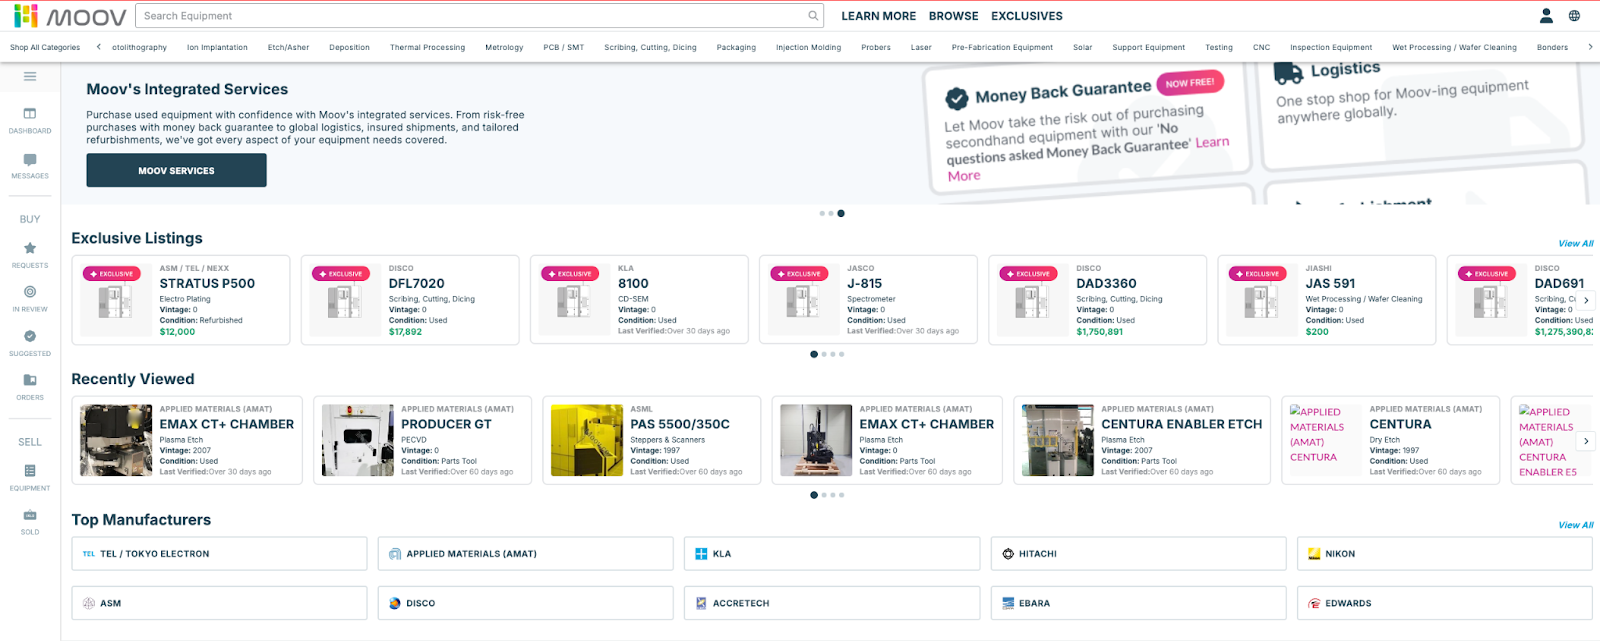1600x641 pixels.
Task: Click the ASM logo icon
Action: click(x=89, y=604)
